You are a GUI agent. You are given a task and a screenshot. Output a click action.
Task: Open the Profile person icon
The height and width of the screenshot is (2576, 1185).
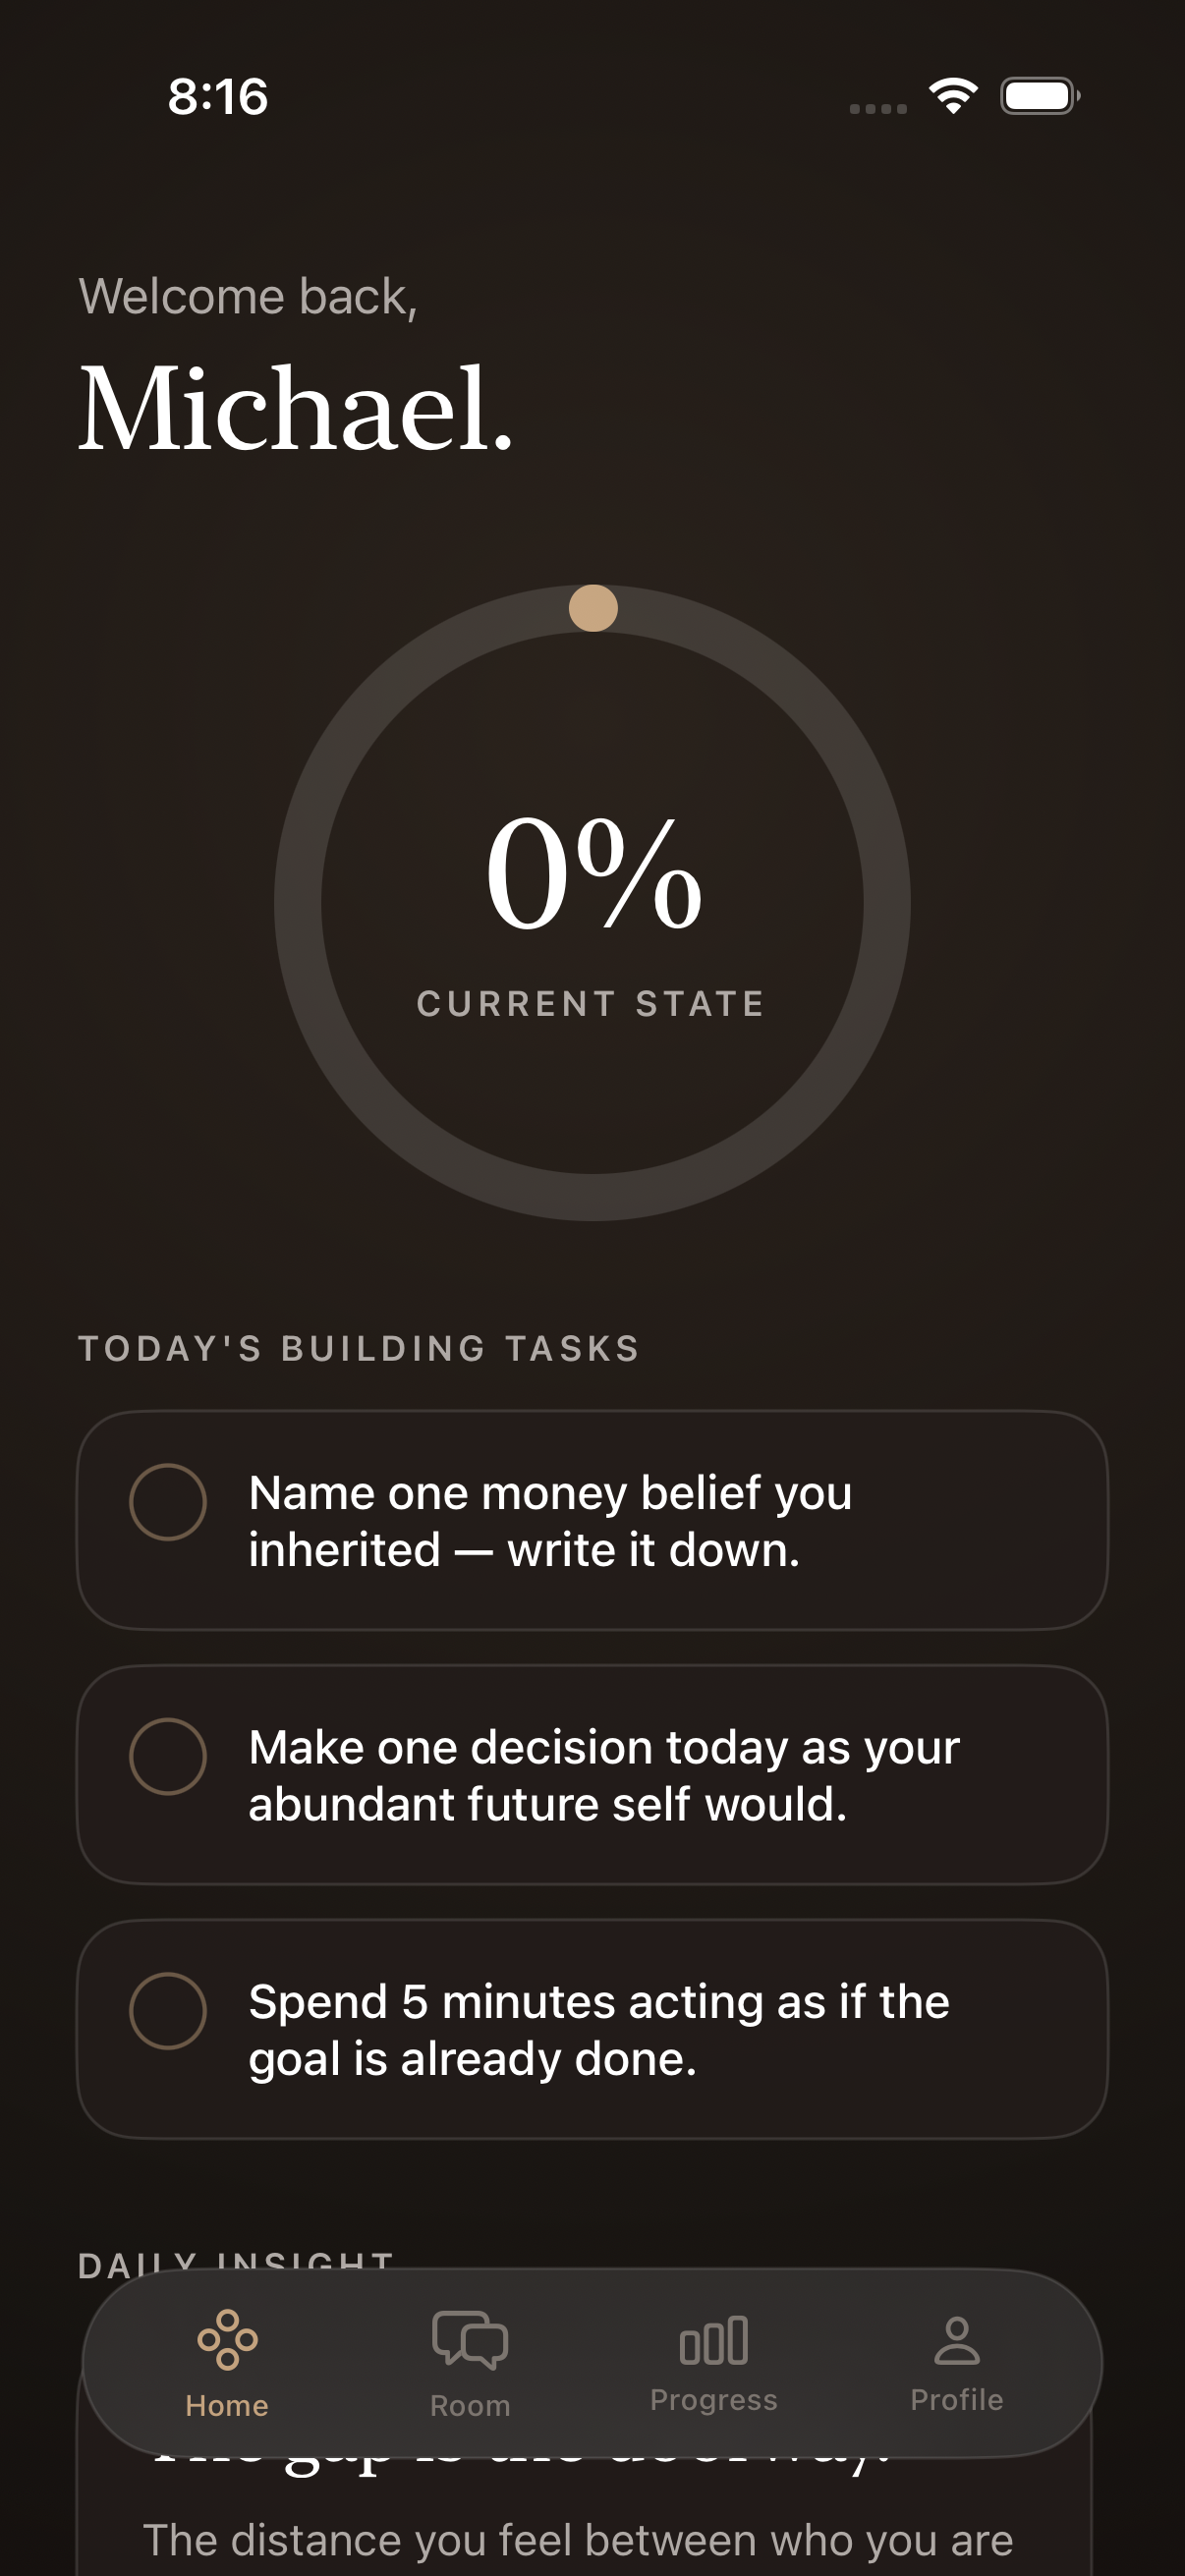tap(957, 2341)
